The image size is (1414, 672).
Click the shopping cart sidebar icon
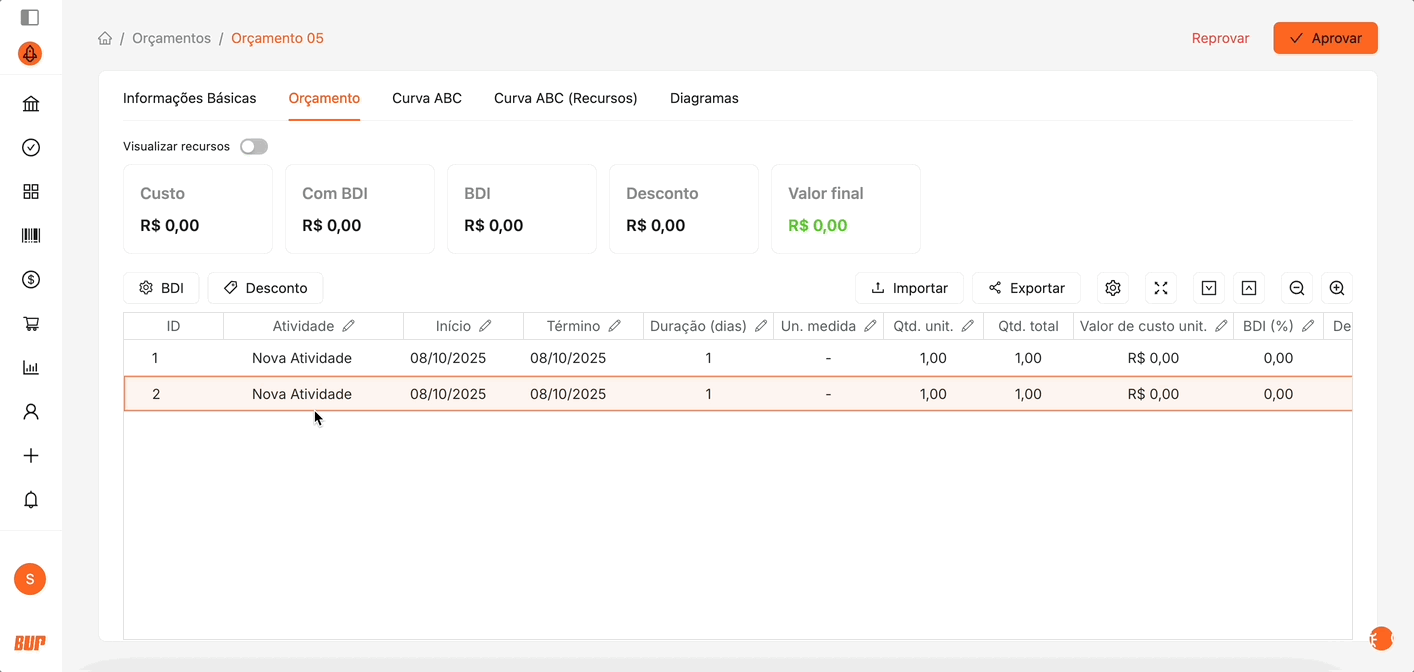coord(31,324)
